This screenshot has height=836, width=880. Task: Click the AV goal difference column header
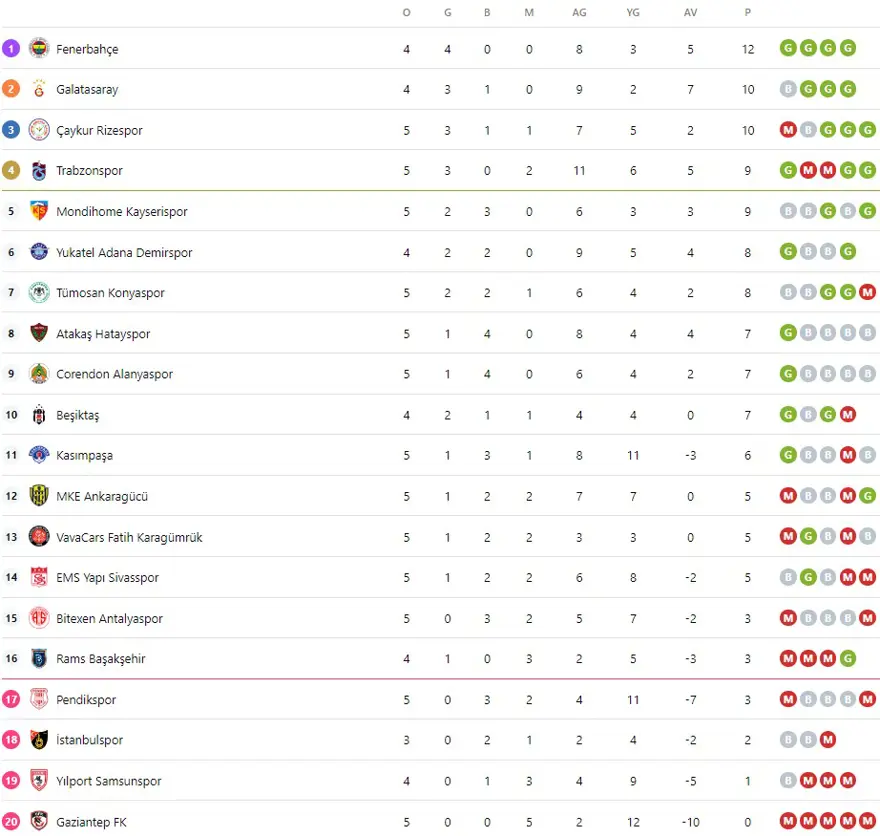pyautogui.click(x=690, y=12)
